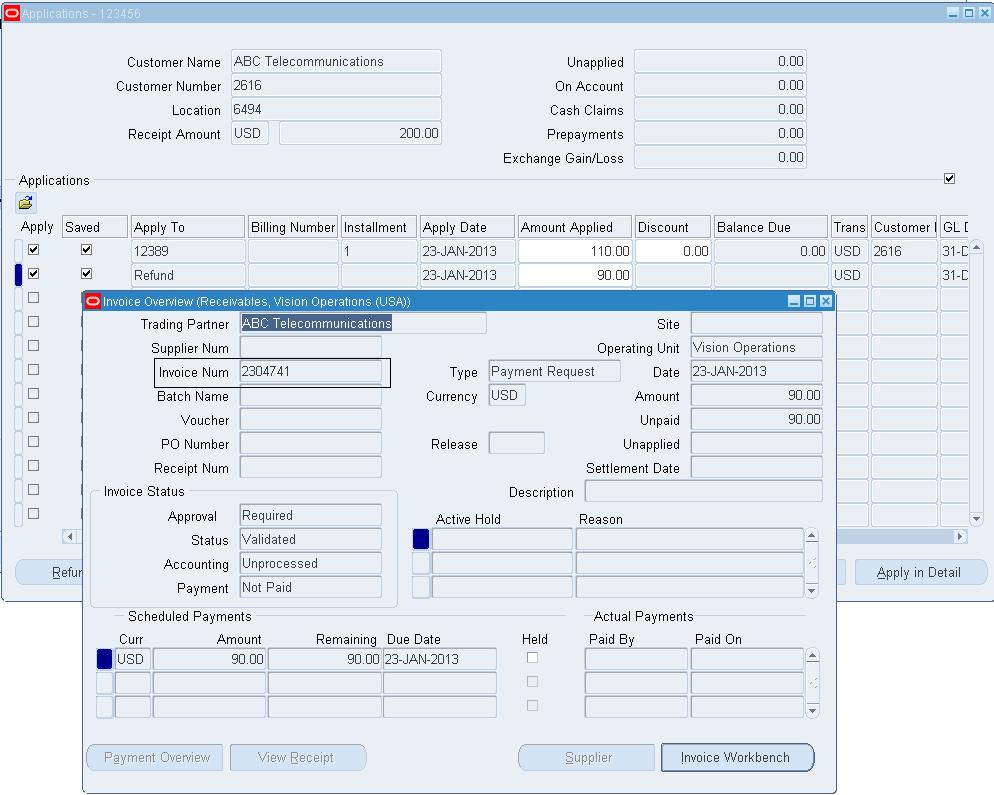The height and width of the screenshot is (795, 994).
Task: Click Customer Name field ABC Telecommunications
Action: (336, 61)
